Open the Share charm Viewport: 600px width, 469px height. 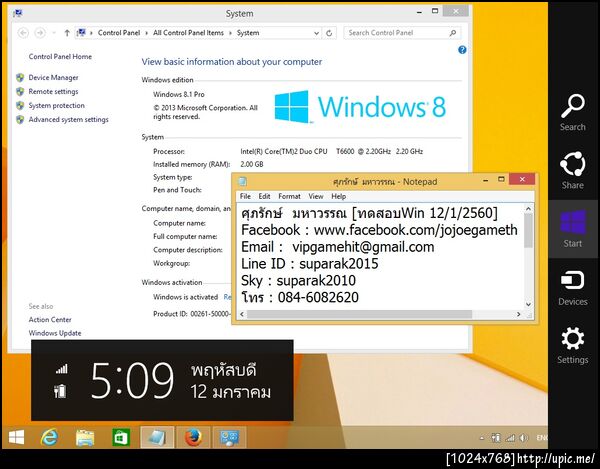(x=572, y=170)
